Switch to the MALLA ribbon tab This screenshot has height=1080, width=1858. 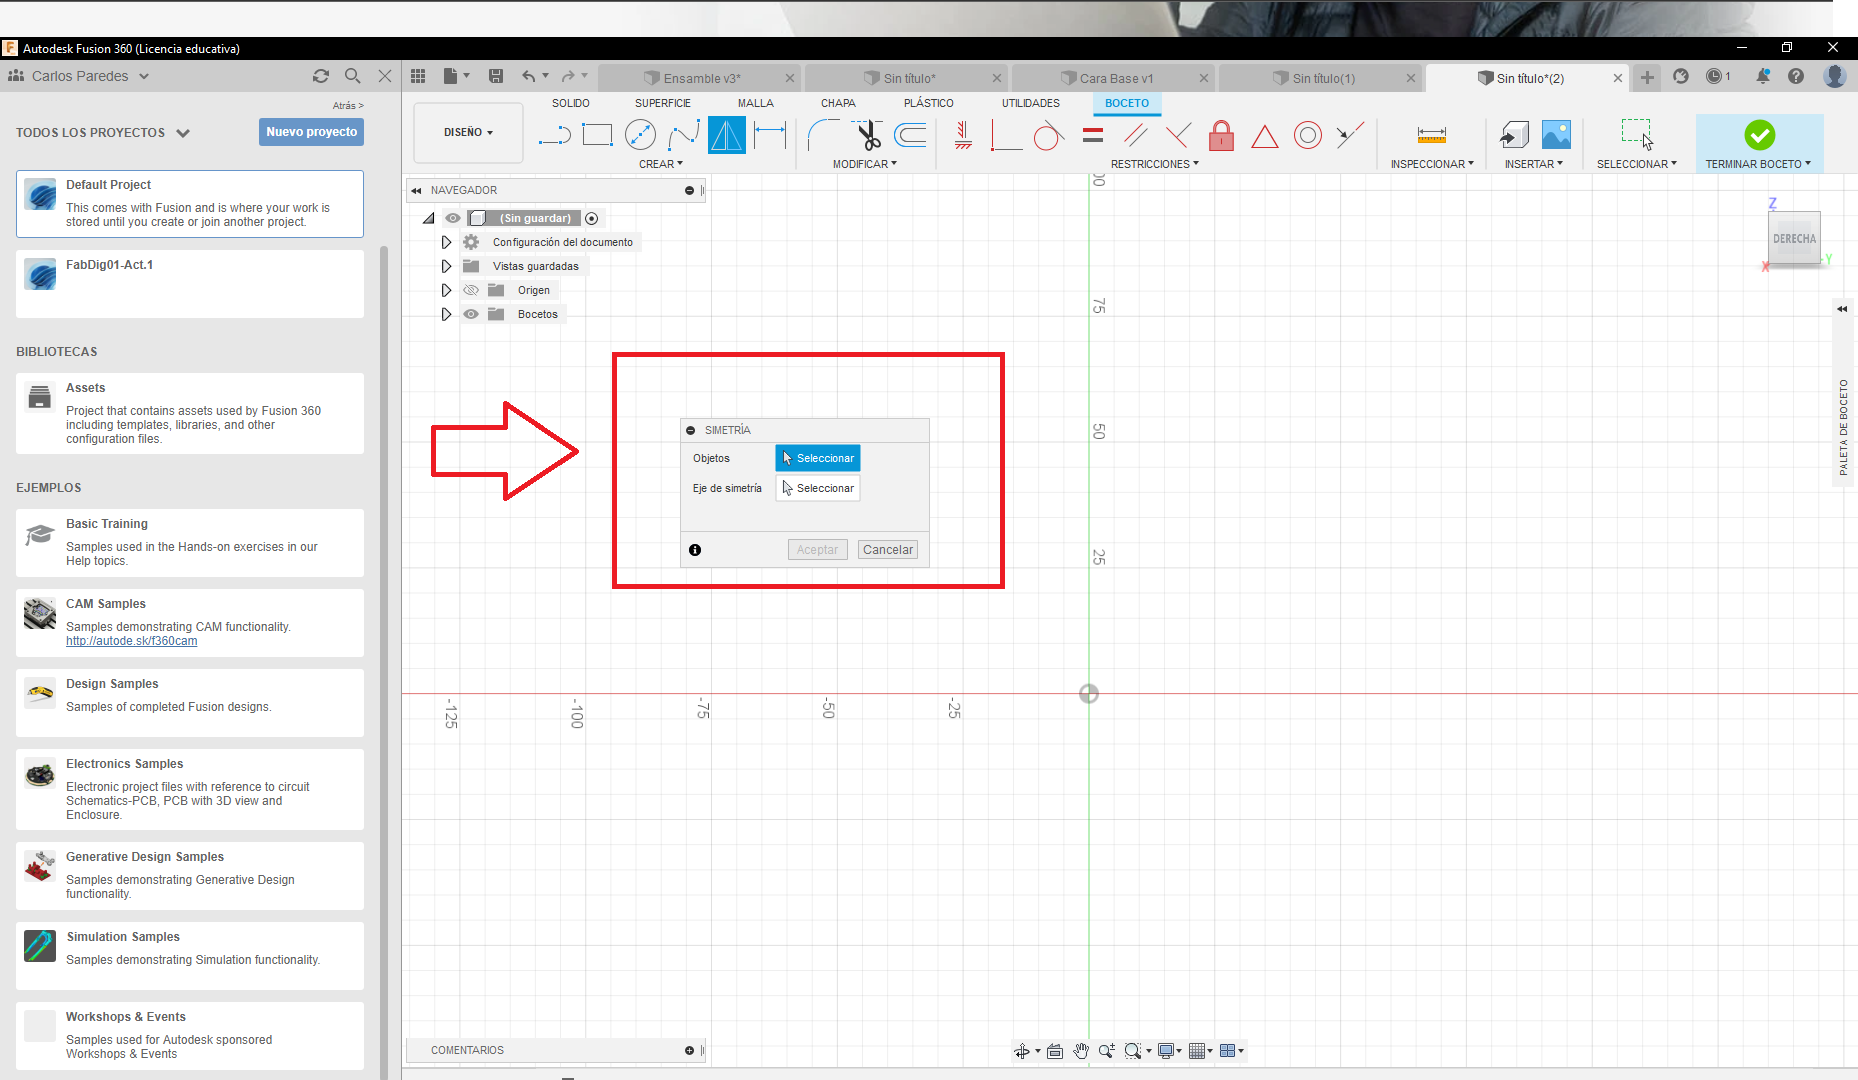click(x=756, y=103)
